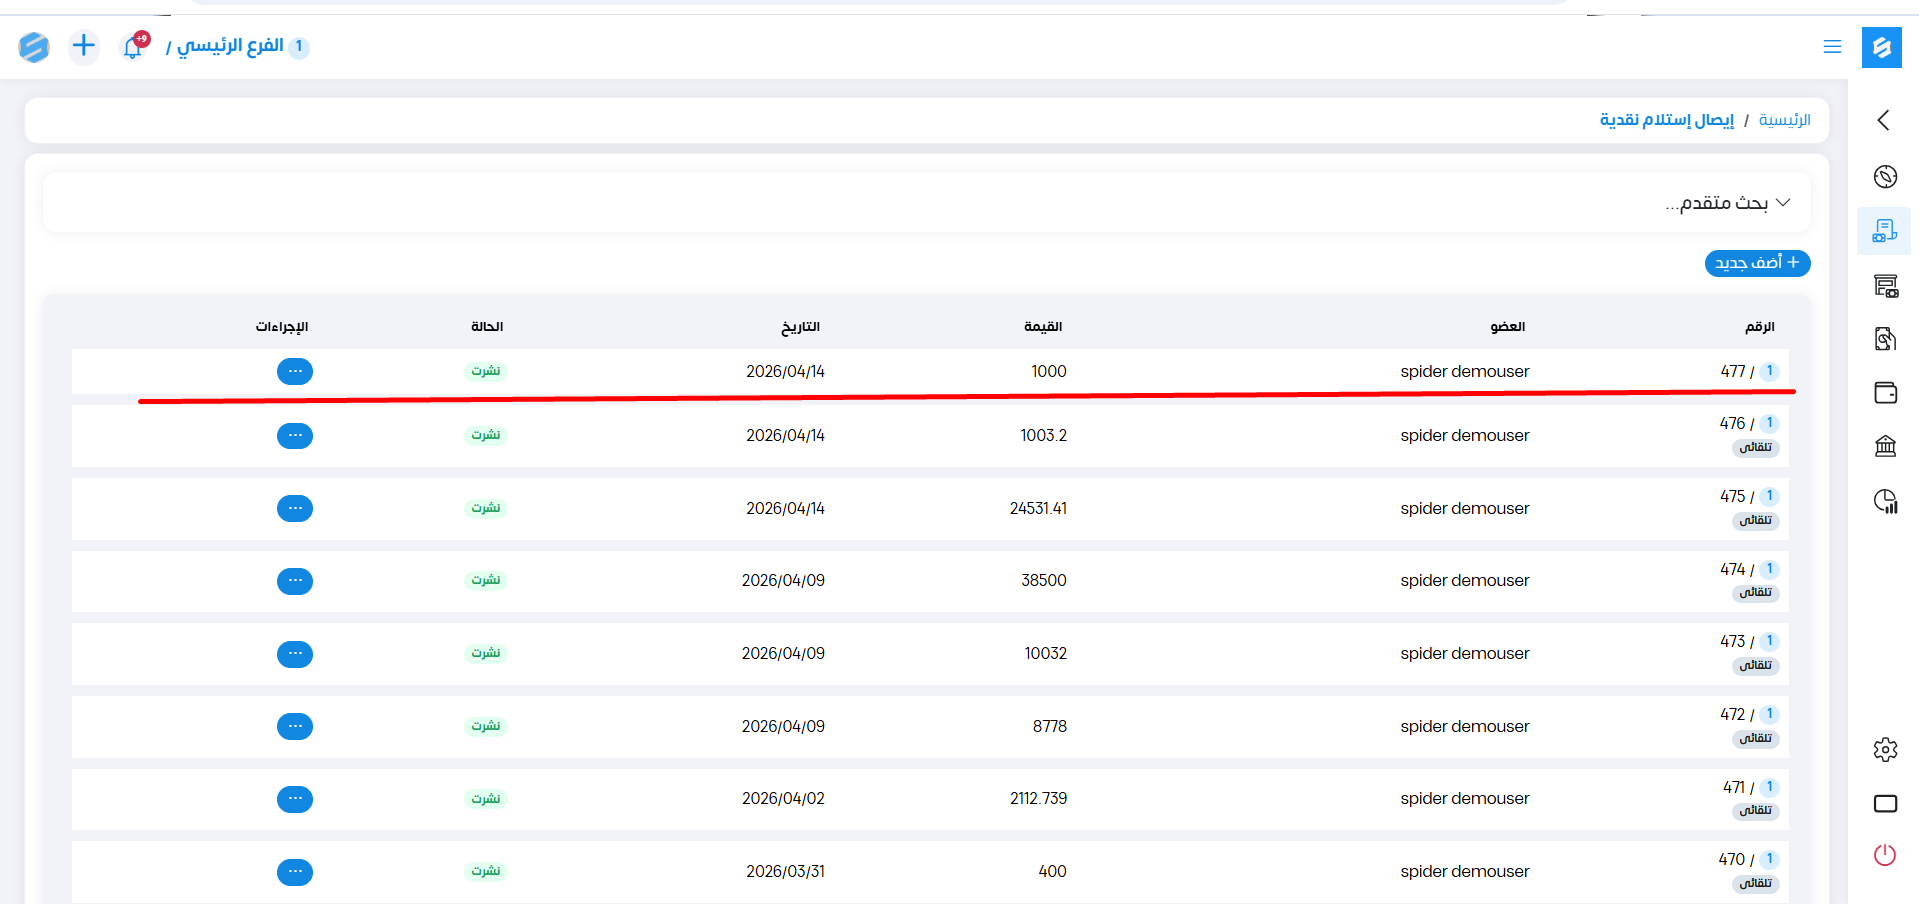Open actions menu for receipt 472

click(295, 727)
